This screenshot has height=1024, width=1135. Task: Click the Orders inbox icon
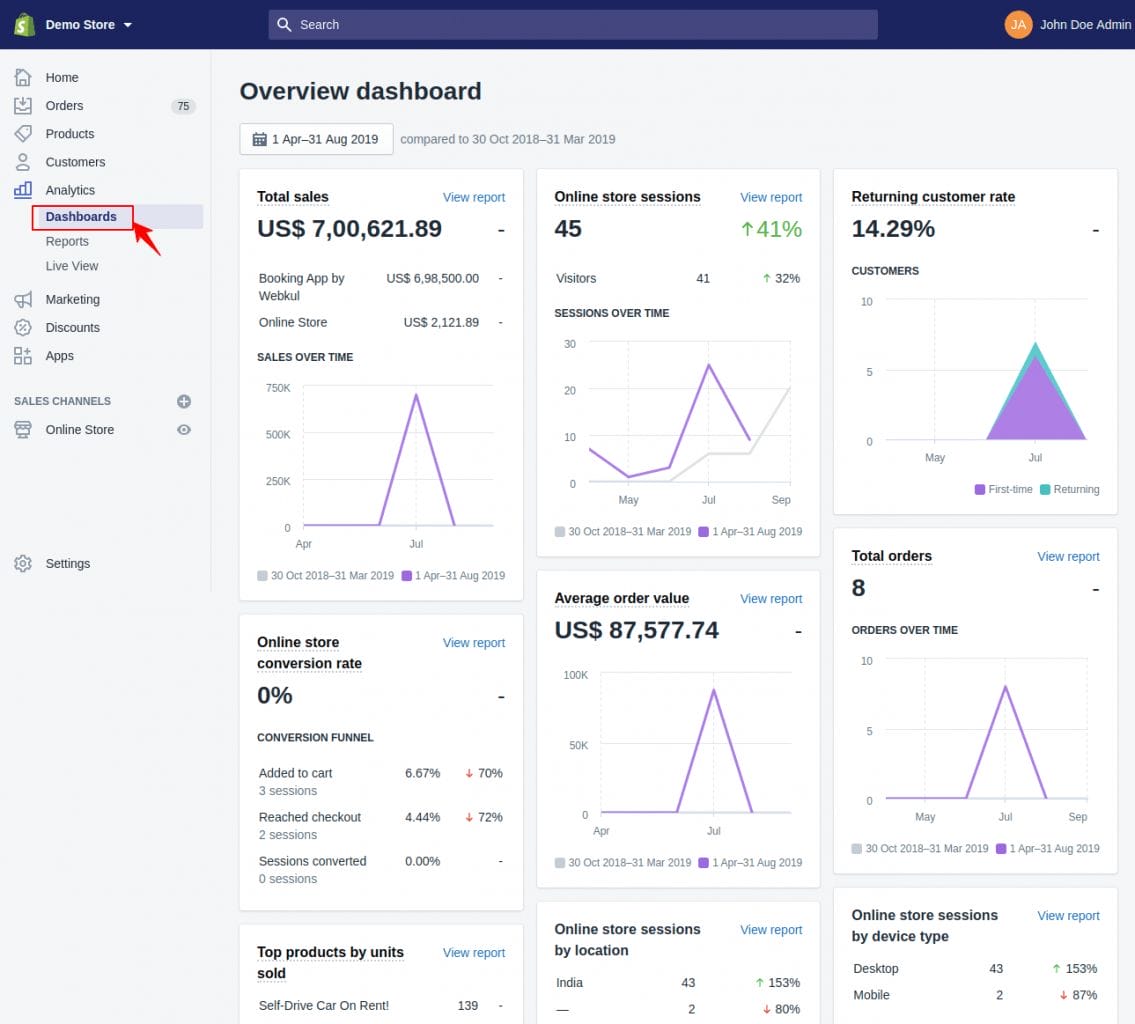(x=23, y=105)
